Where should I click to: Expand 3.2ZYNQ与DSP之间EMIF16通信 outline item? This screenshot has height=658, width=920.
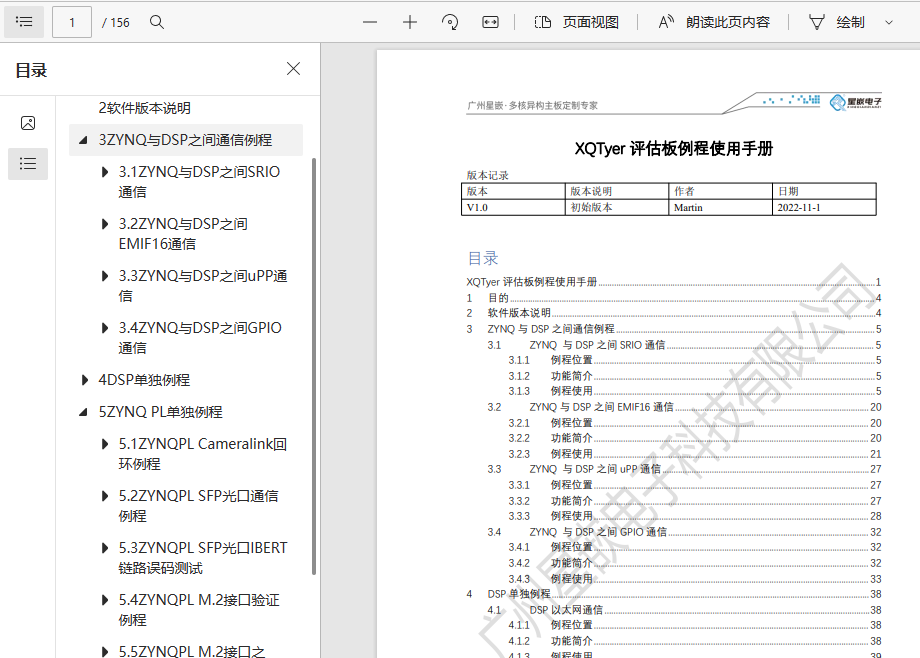[104, 224]
